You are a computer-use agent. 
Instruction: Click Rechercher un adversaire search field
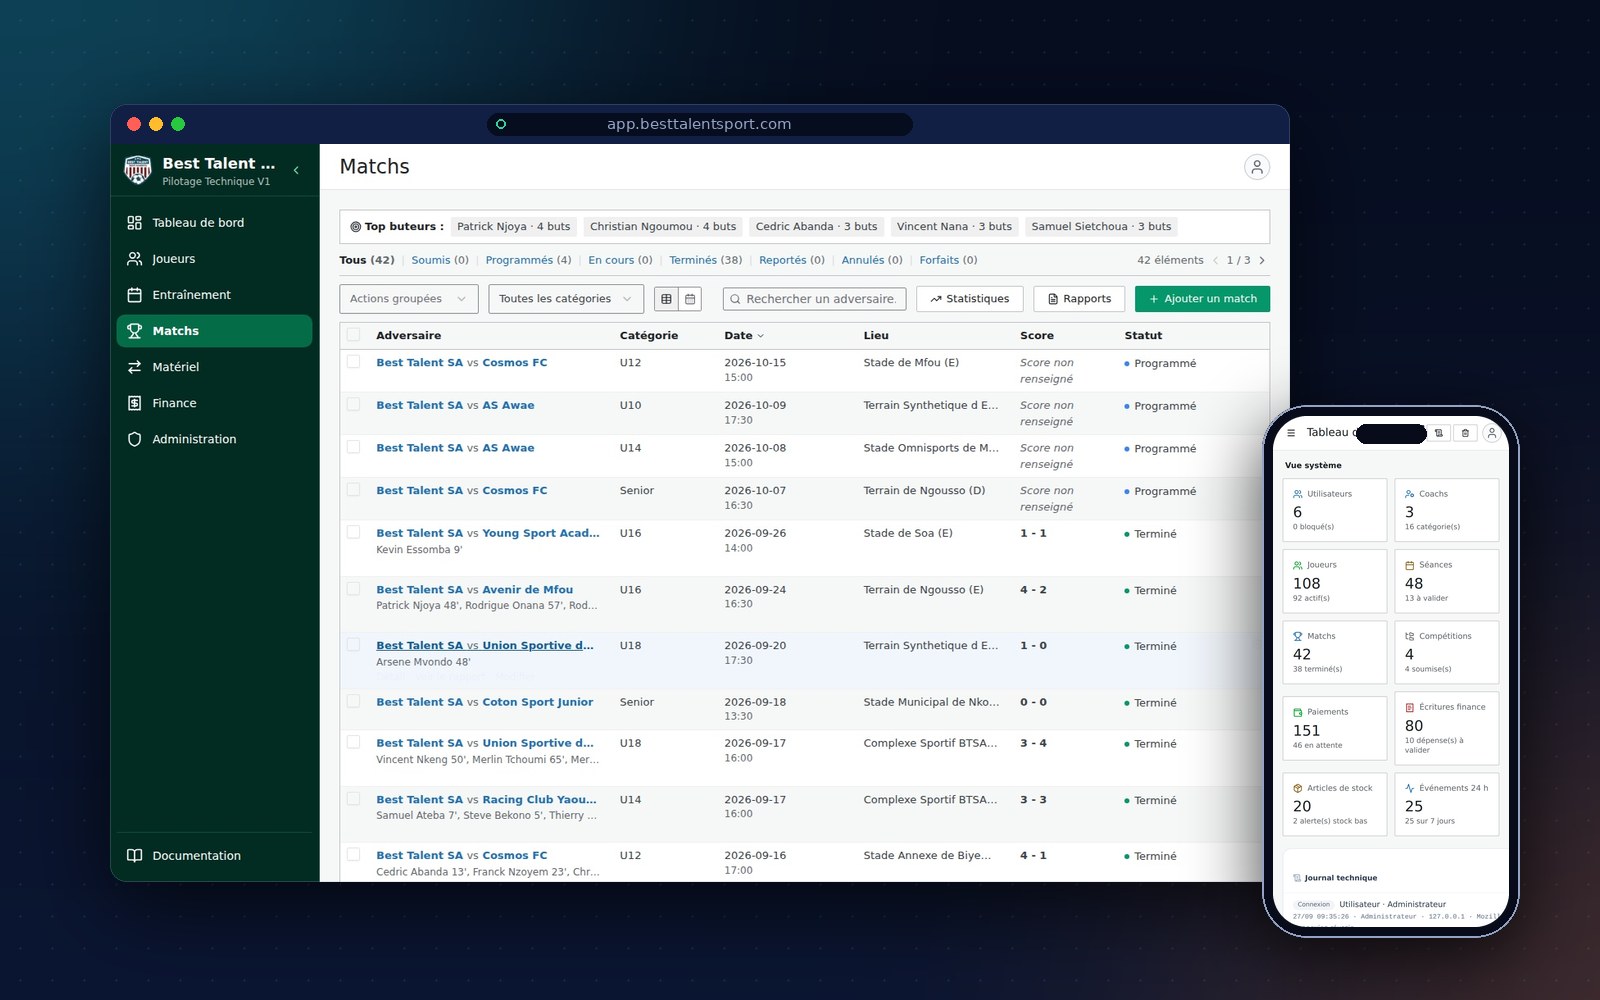tap(815, 299)
